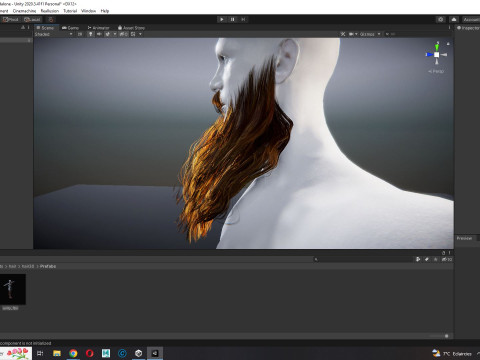Toggle hidden objects visibility count icon
This screenshot has width=480, height=360.
pos(123,34)
